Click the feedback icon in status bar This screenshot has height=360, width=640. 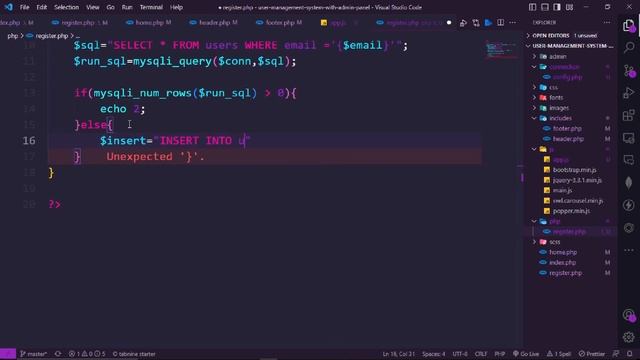616,354
